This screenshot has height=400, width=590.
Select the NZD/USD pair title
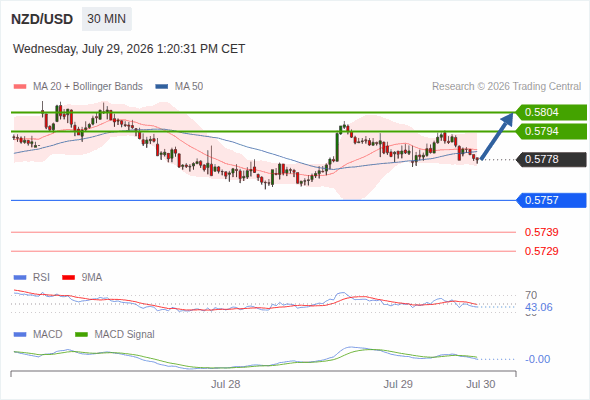coord(42,19)
